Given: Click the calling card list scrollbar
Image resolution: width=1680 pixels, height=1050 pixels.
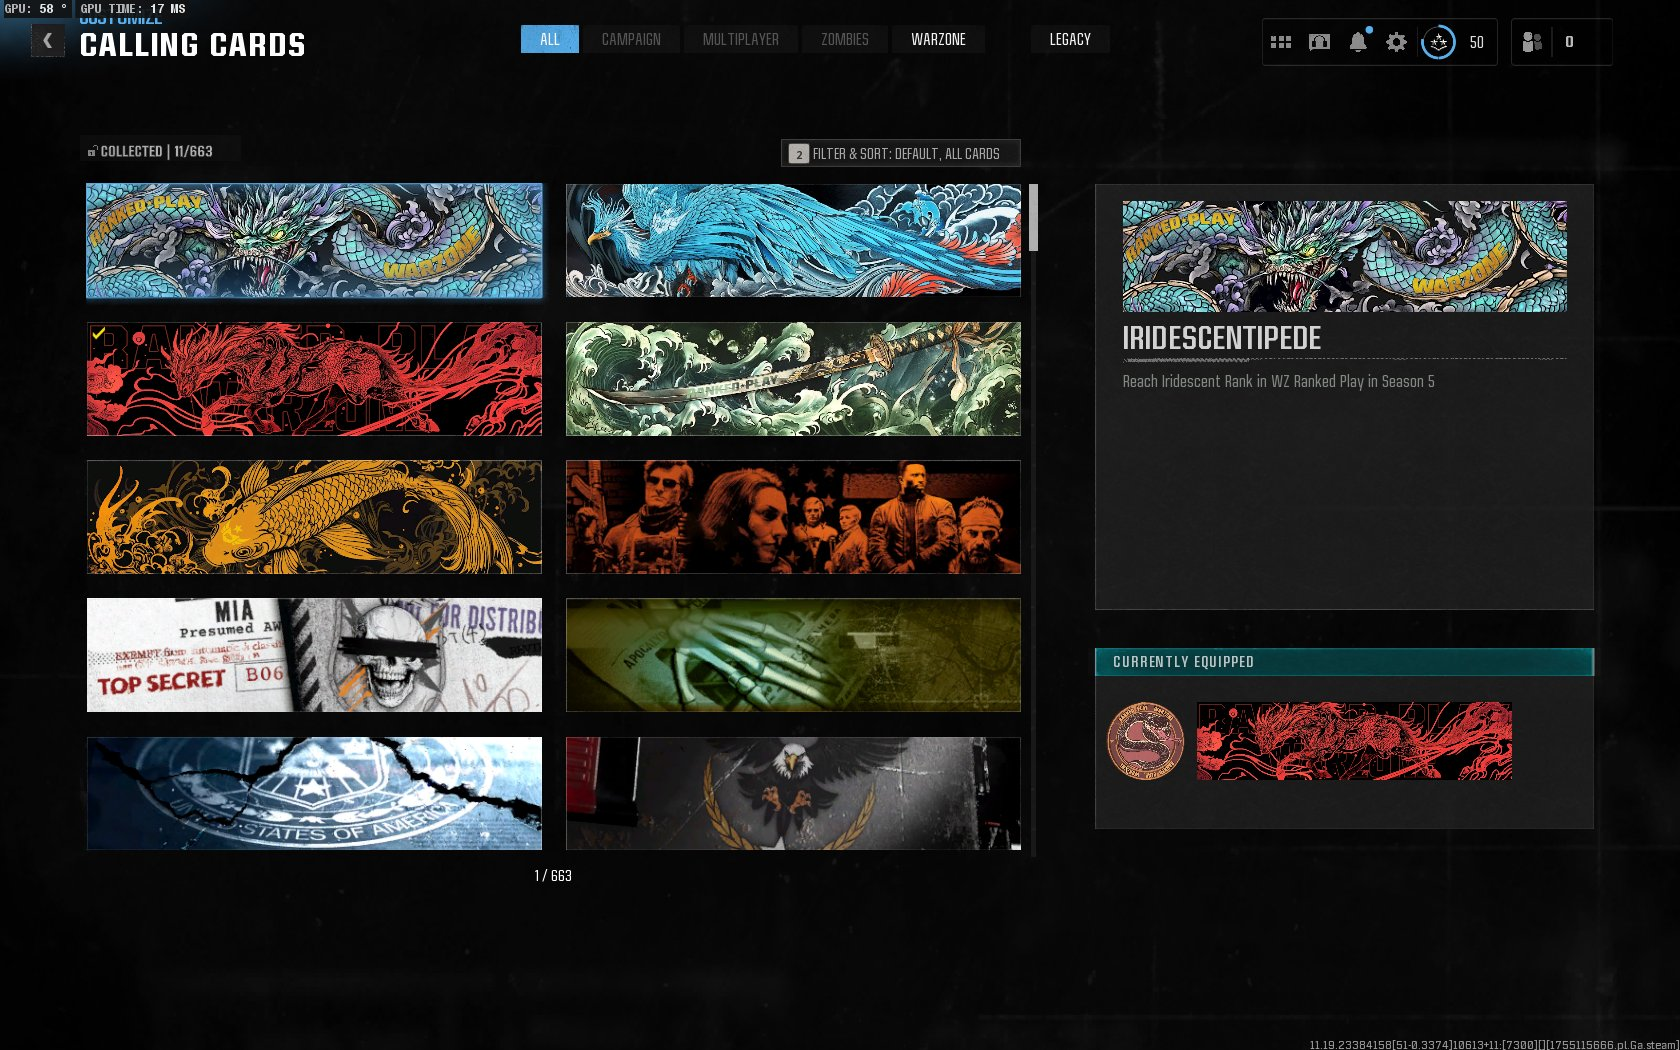Looking at the screenshot, I should pos(1033,217).
